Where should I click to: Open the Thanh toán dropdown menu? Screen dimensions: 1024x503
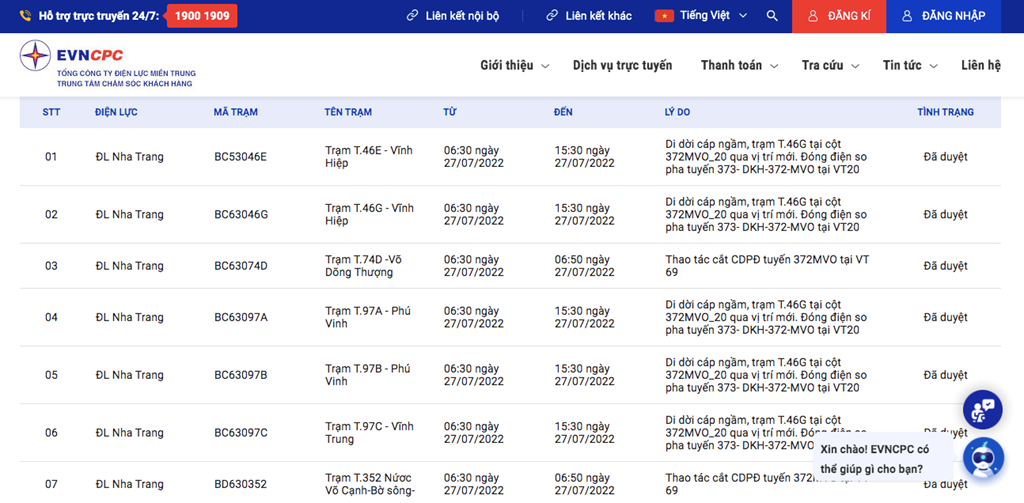pos(738,65)
